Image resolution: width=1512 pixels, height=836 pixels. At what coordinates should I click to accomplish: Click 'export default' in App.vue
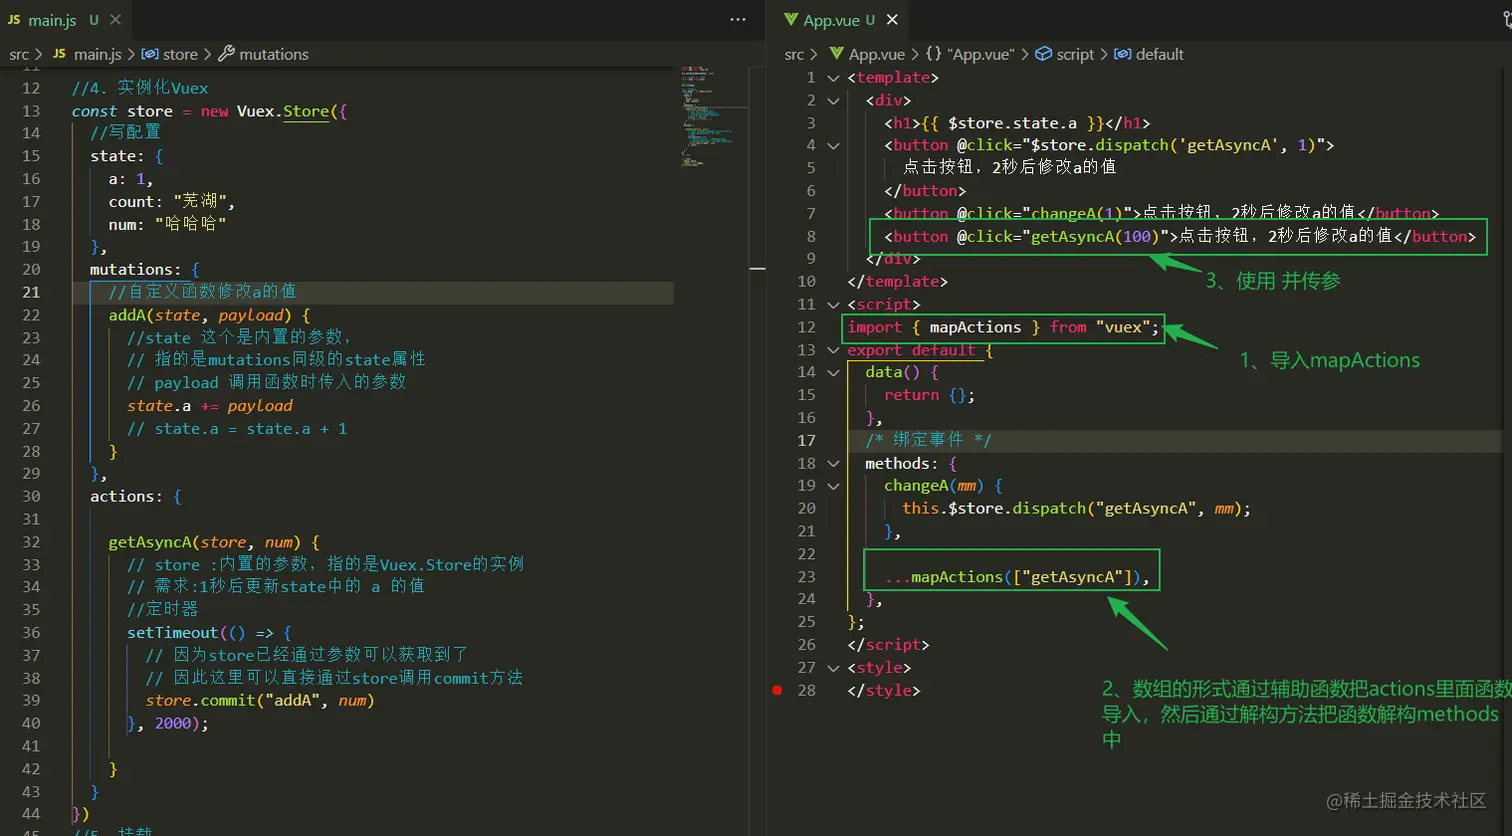(911, 350)
